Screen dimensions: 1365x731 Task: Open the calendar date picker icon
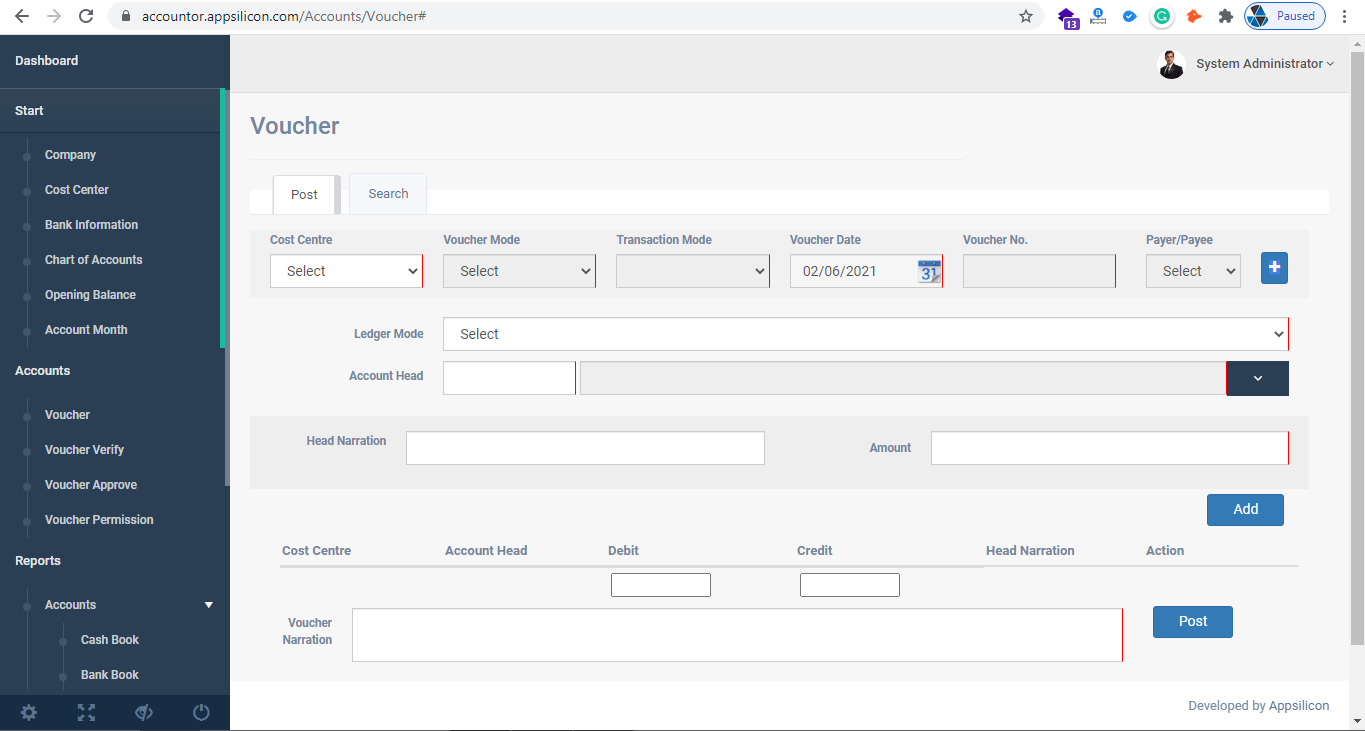point(929,271)
